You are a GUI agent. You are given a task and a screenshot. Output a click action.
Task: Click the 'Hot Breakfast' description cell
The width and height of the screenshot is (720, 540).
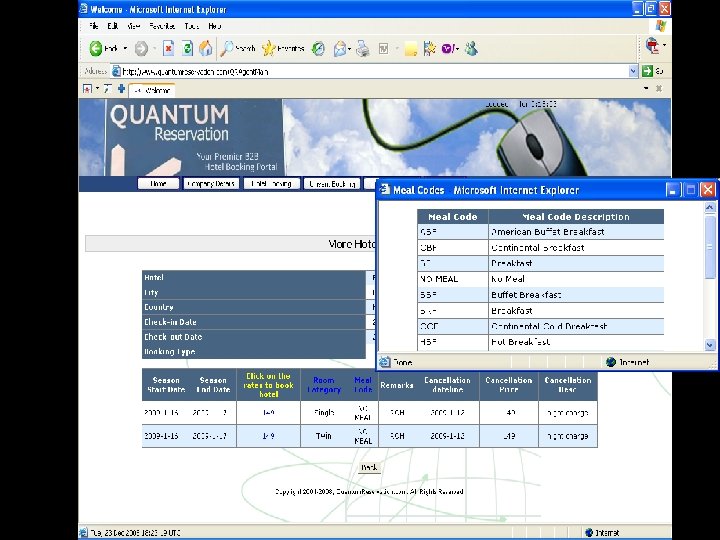pos(576,342)
